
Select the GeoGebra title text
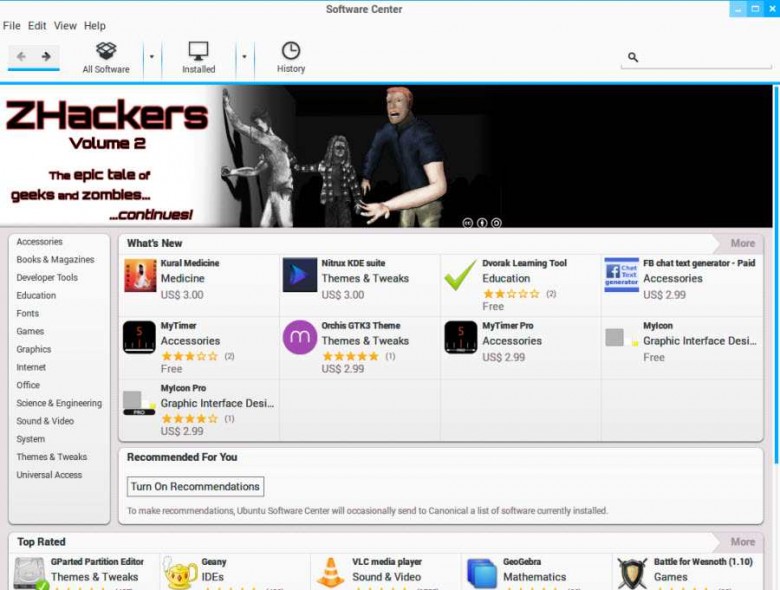521,562
